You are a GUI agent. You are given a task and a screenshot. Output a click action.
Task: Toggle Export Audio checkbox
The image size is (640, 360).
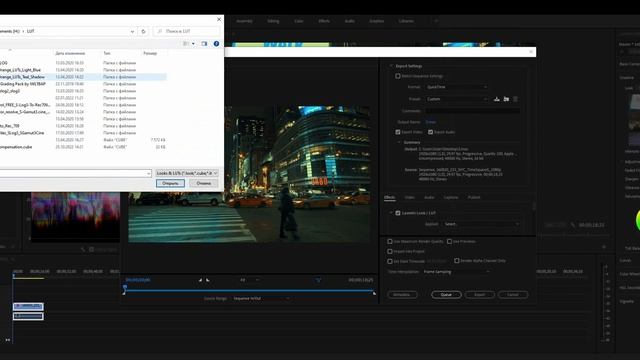[430, 132]
